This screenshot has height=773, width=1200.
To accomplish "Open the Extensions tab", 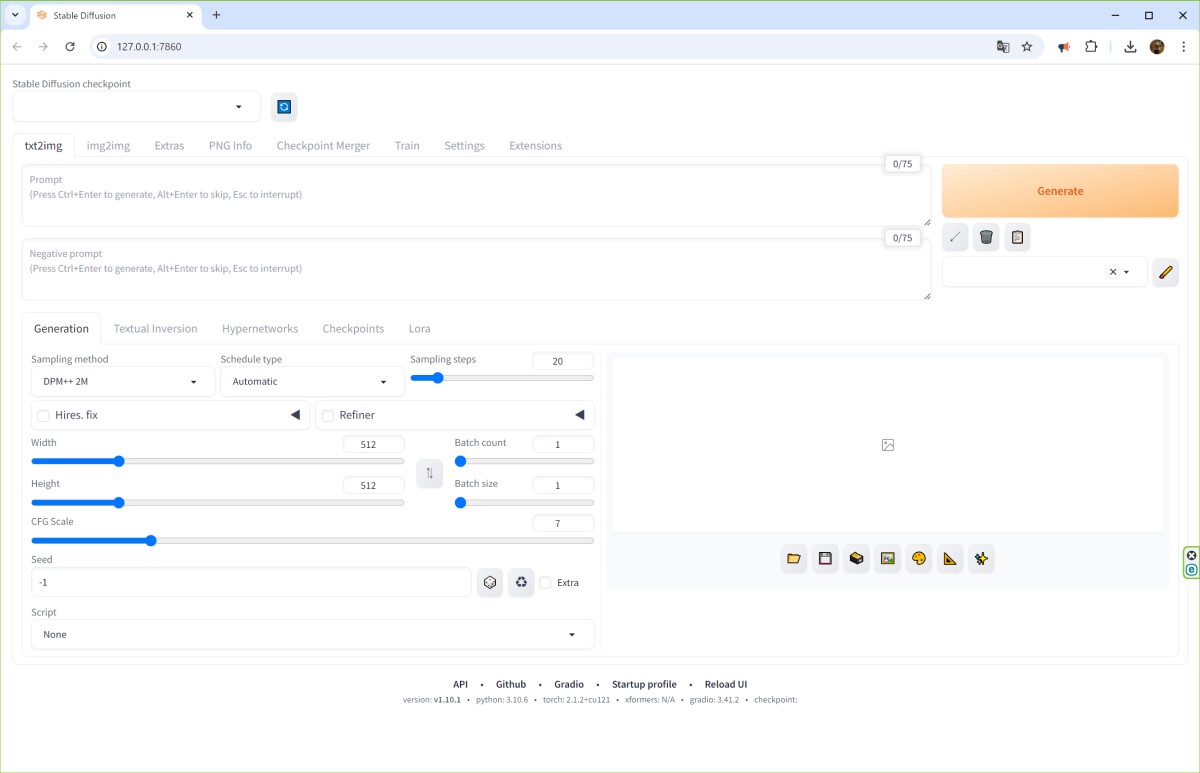I will pyautogui.click(x=535, y=146).
